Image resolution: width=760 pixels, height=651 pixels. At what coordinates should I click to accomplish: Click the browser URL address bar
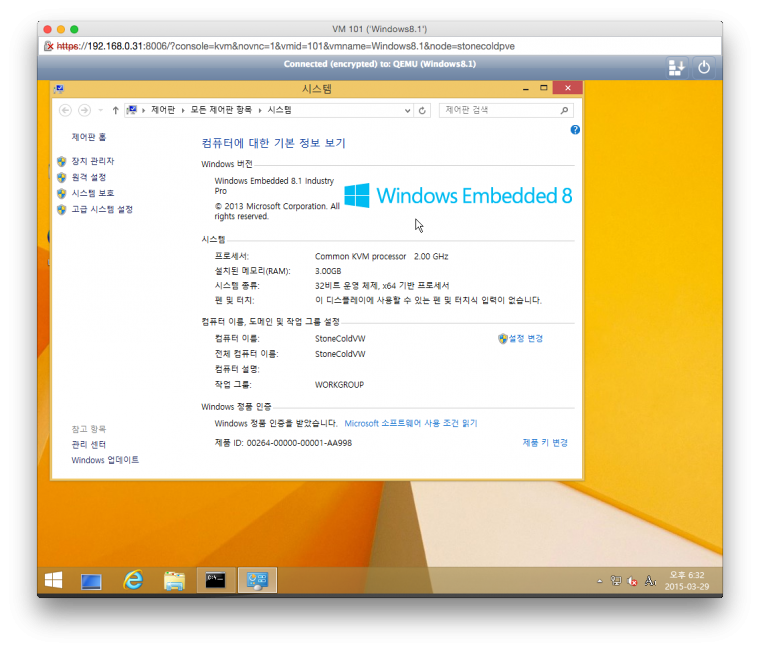pos(380,46)
